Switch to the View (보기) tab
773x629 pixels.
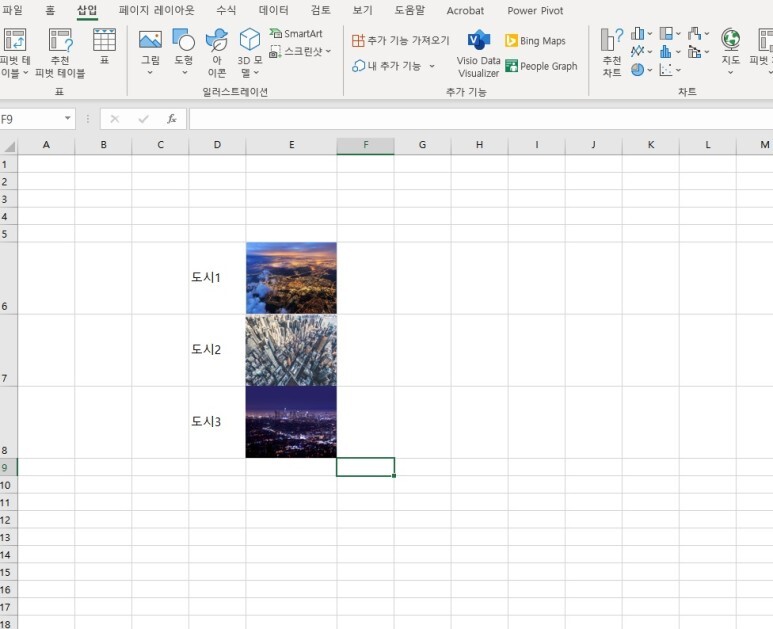coord(362,10)
